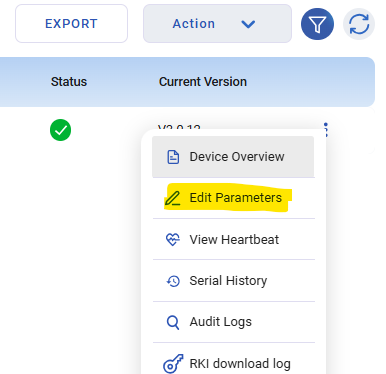Open the Action dropdown
This screenshot has height=374, width=386.
click(x=217, y=24)
